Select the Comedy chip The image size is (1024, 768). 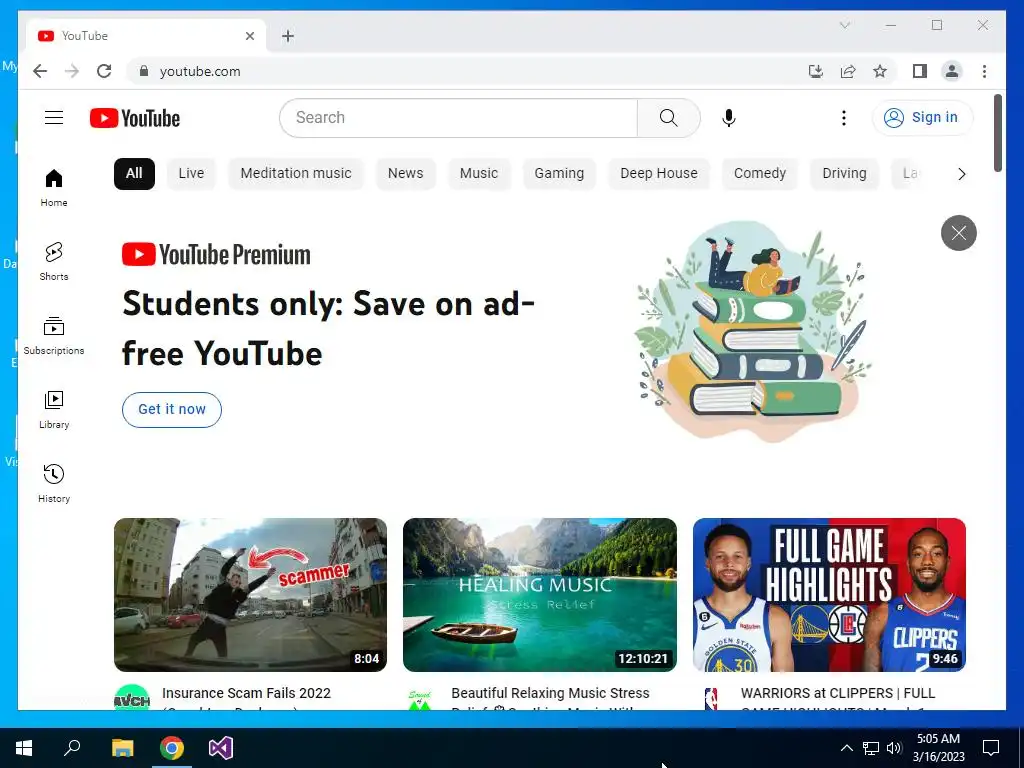tap(760, 174)
